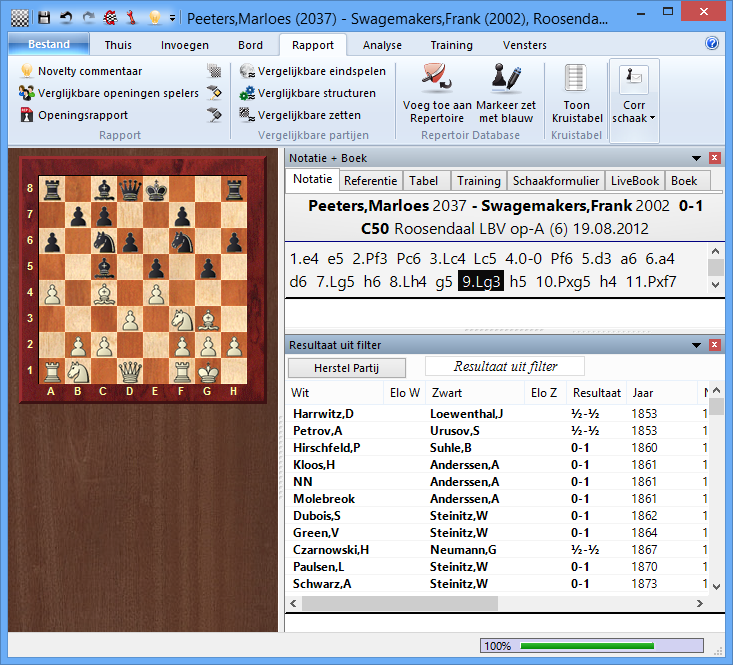733x665 pixels.
Task: Open the Schaakformulier tab
Action: point(555,181)
